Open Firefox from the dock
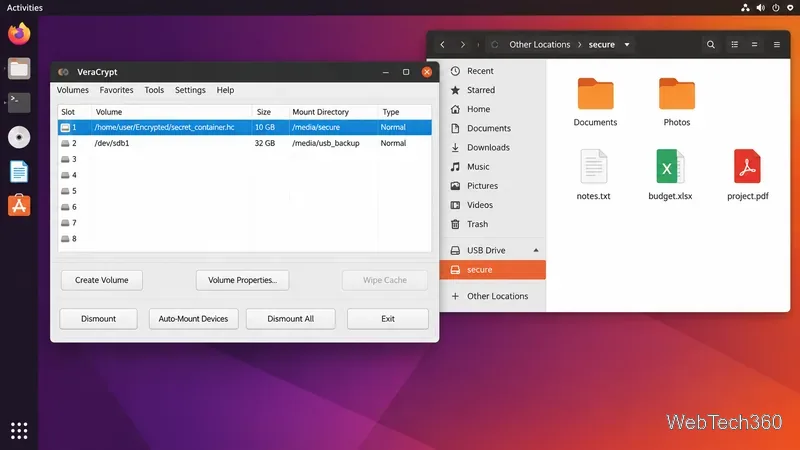 [x=19, y=34]
